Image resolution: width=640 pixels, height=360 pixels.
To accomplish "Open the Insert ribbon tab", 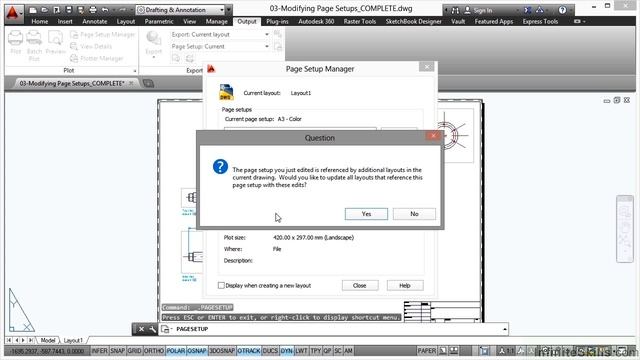I will (x=65, y=21).
